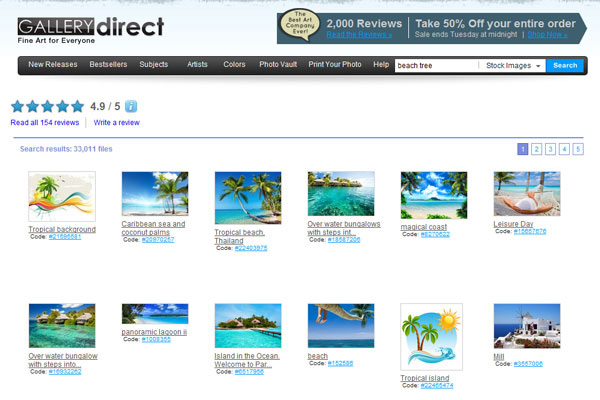This screenshot has width=600, height=400.
Task: Click Tropical background title link
Action: click(62, 229)
